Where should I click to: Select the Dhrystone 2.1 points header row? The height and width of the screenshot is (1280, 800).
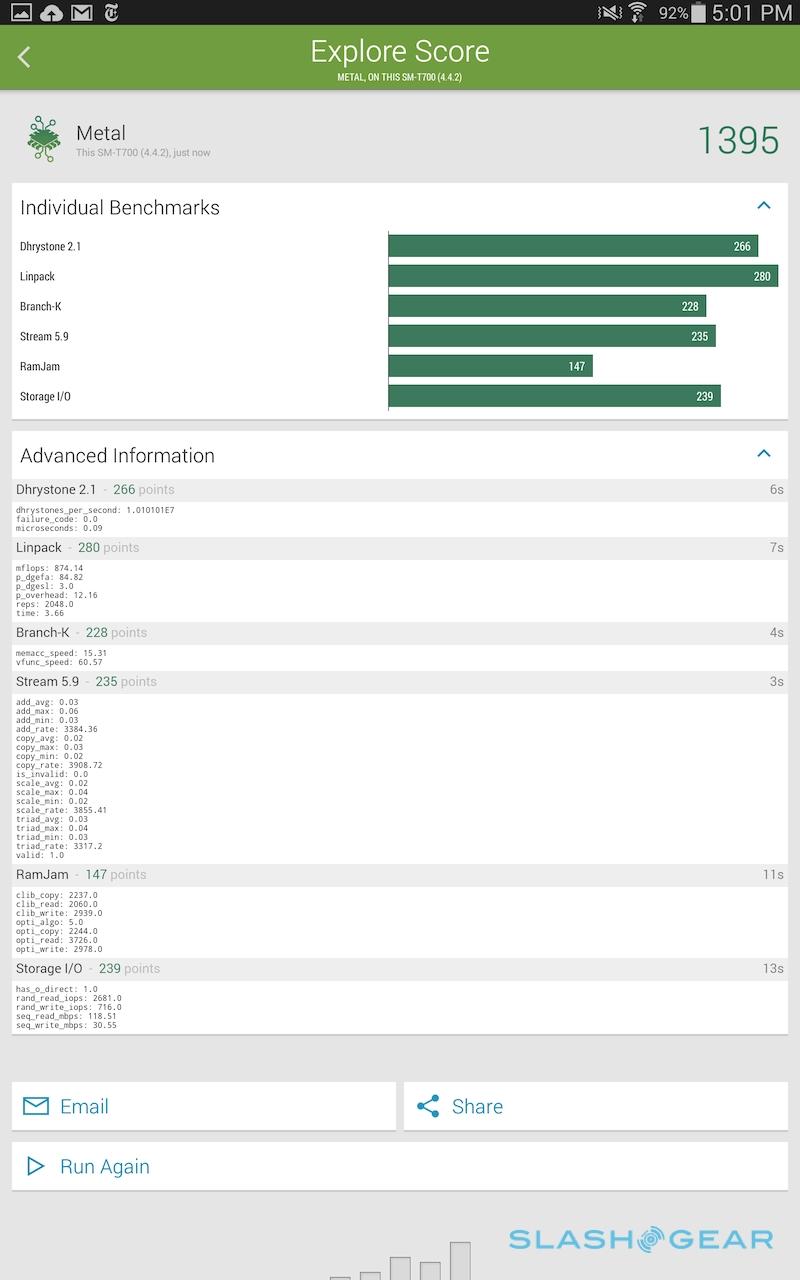click(x=400, y=490)
